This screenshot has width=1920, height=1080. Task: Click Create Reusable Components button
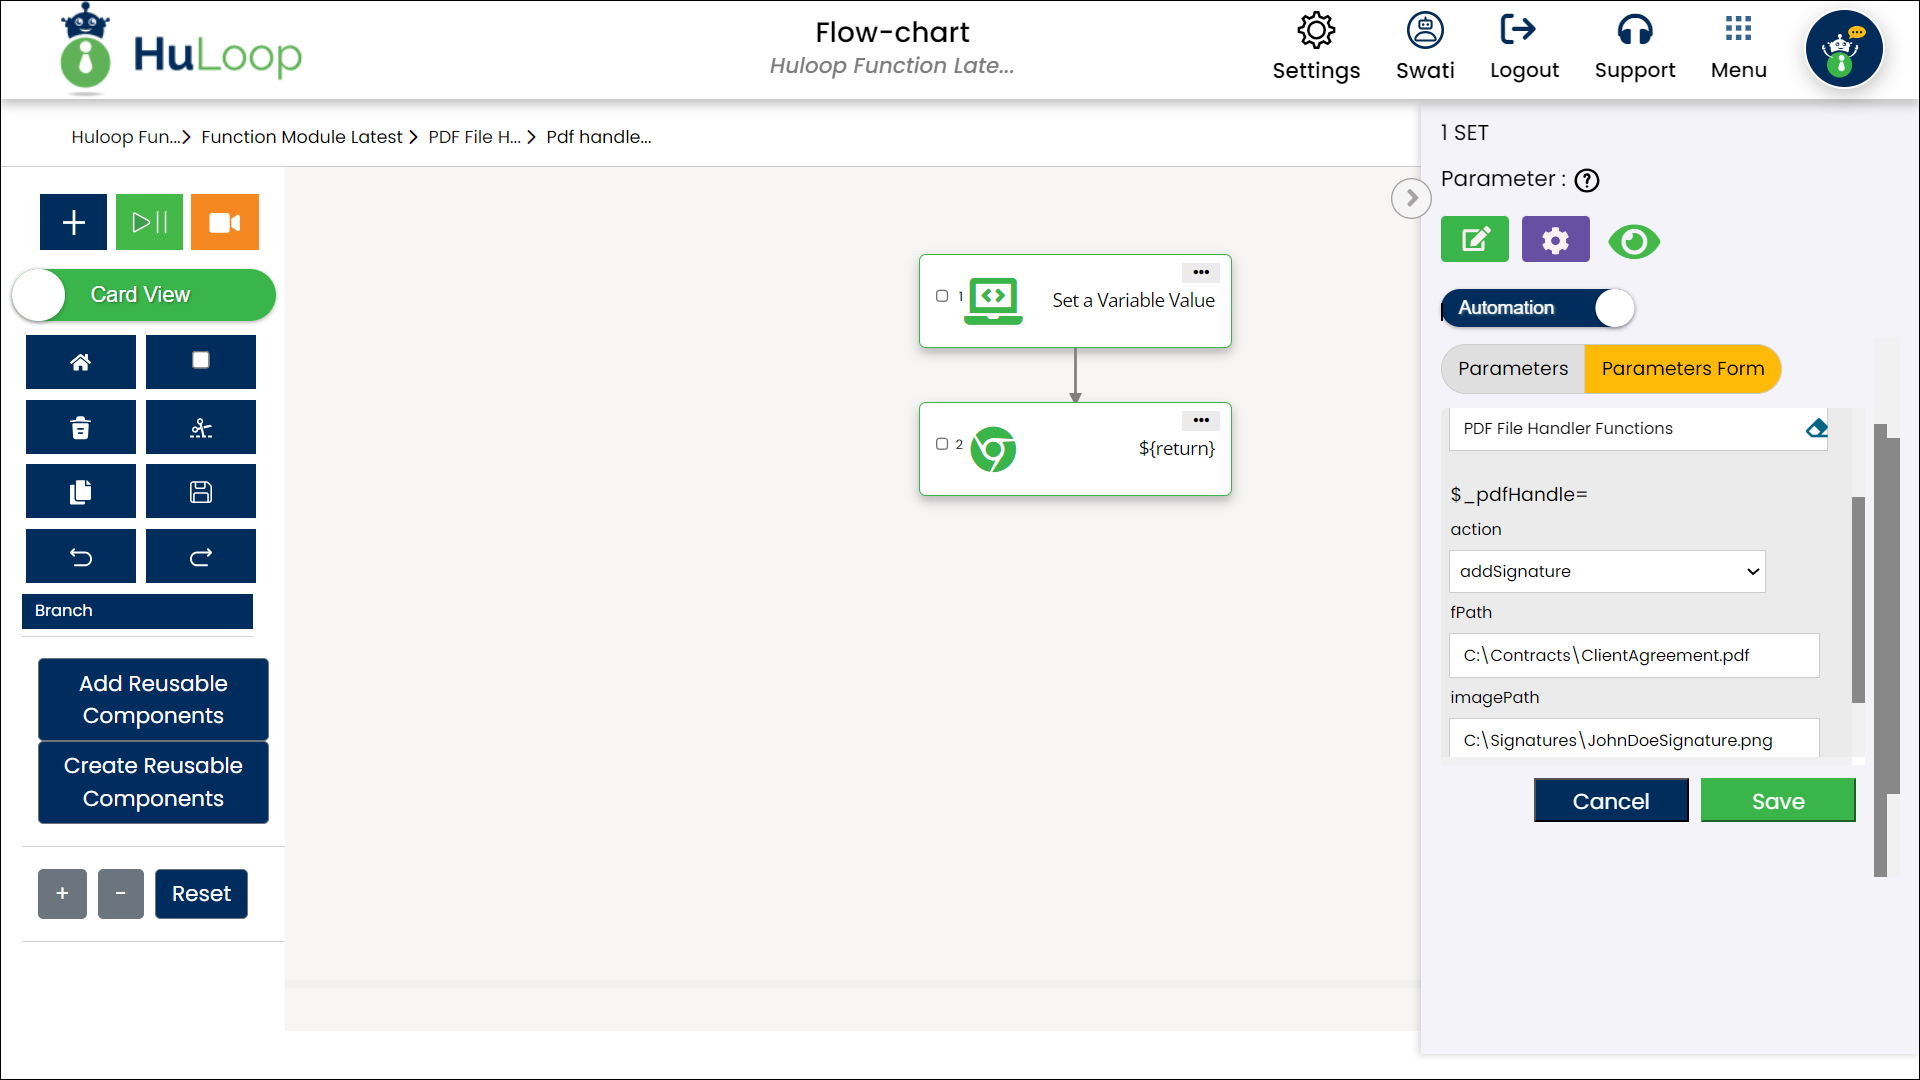pyautogui.click(x=153, y=782)
